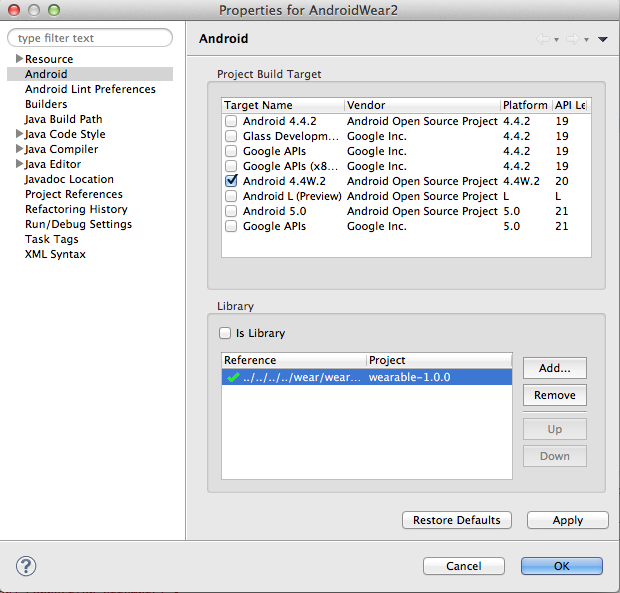Select the Resource tree item
Screen dimensions: 620x593
point(49,59)
